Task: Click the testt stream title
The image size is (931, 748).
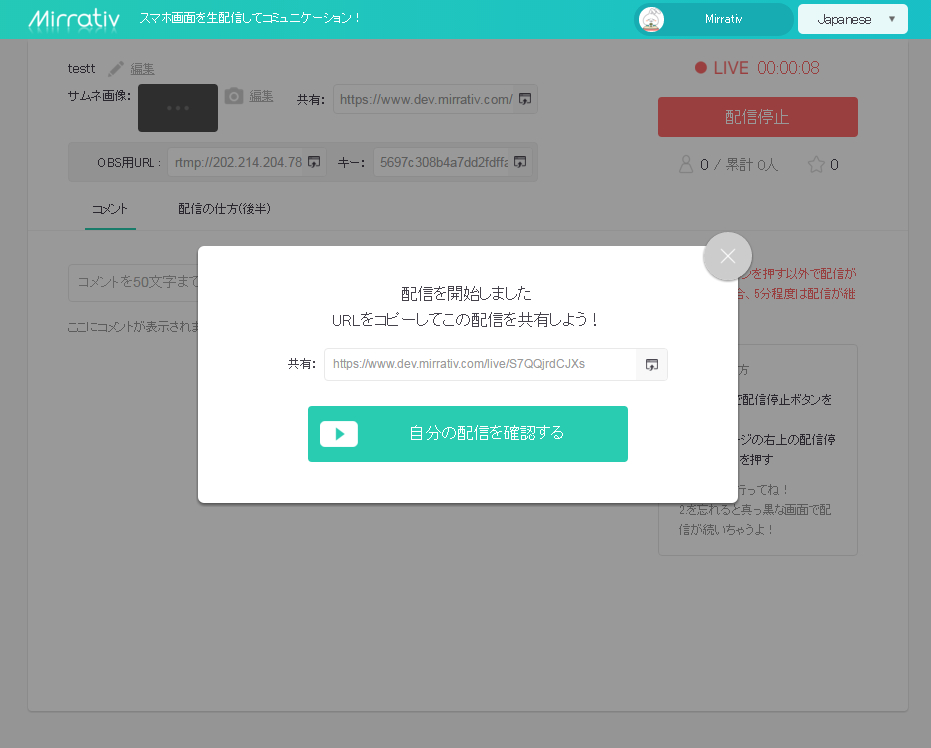Action: (81, 69)
